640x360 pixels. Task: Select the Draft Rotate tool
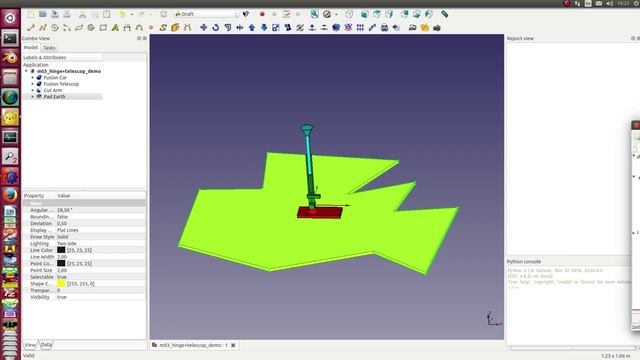216,28
